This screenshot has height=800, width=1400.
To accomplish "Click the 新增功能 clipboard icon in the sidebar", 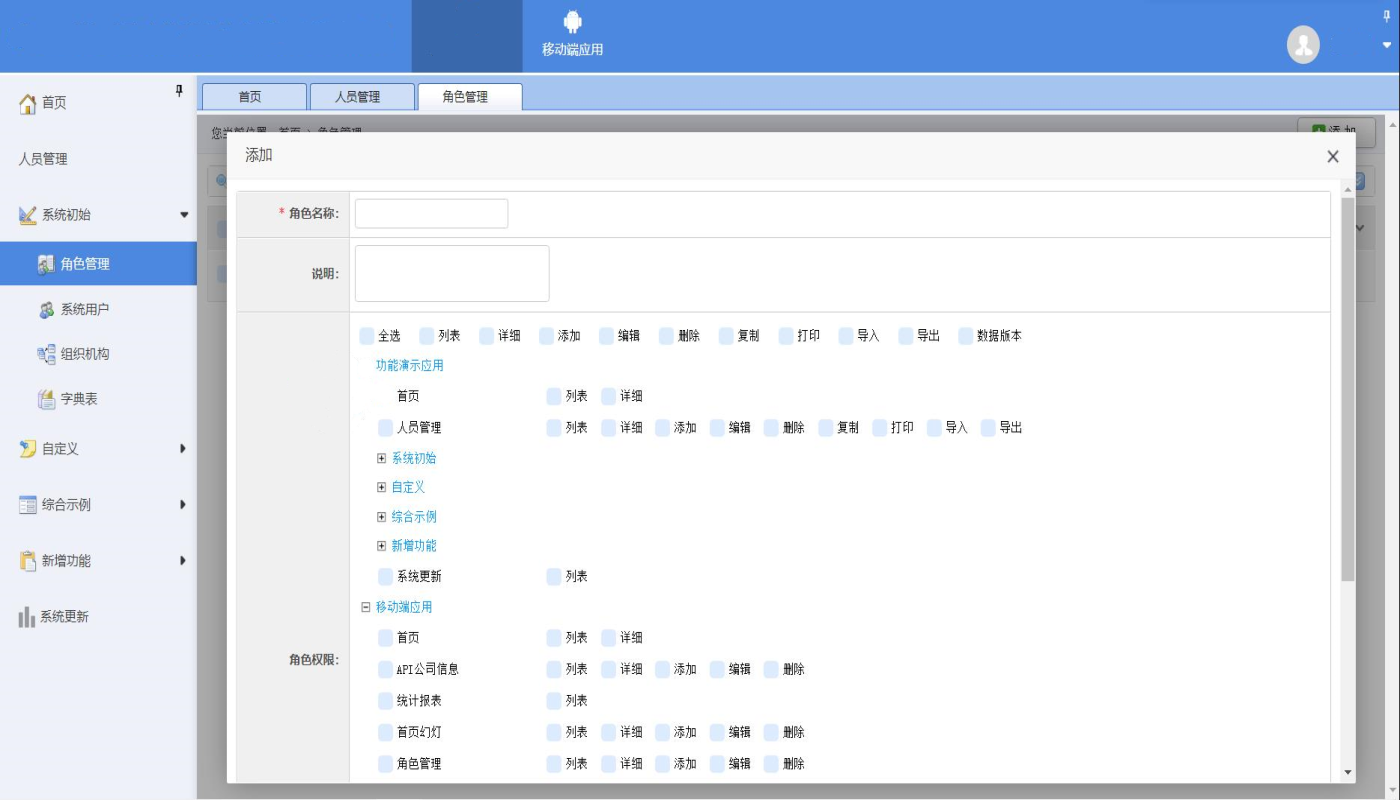I will coord(28,561).
